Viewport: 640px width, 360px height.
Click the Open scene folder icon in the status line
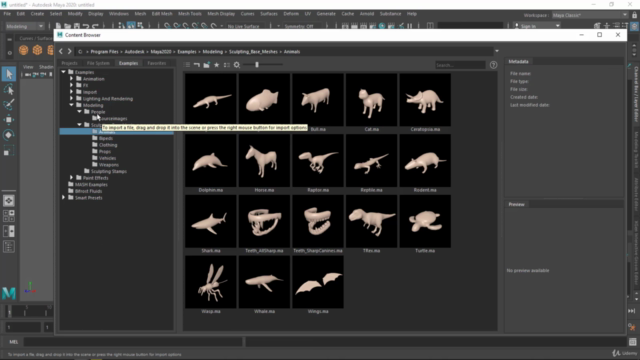tap(67, 26)
